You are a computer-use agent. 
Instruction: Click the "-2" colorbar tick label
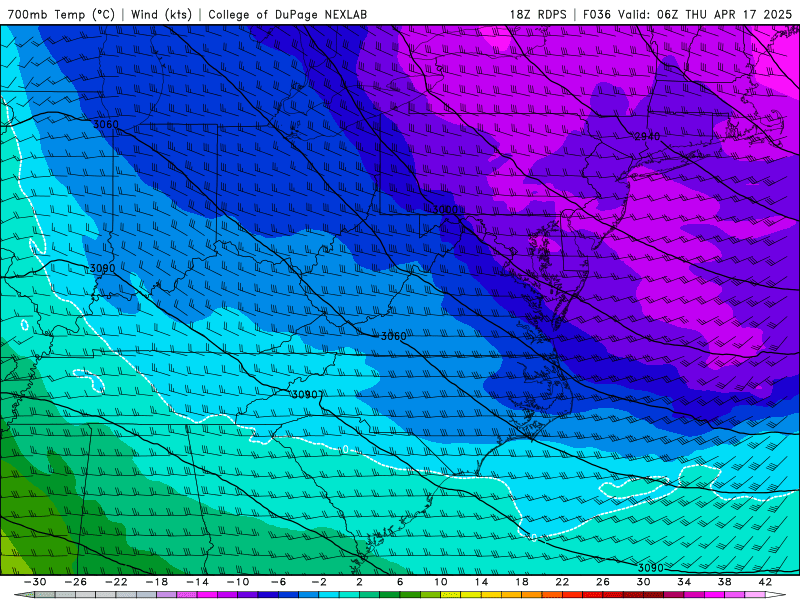coord(319,582)
